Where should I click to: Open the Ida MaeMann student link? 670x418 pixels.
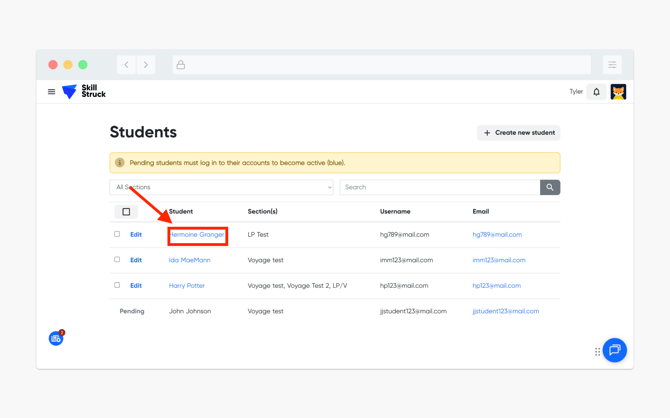point(190,260)
